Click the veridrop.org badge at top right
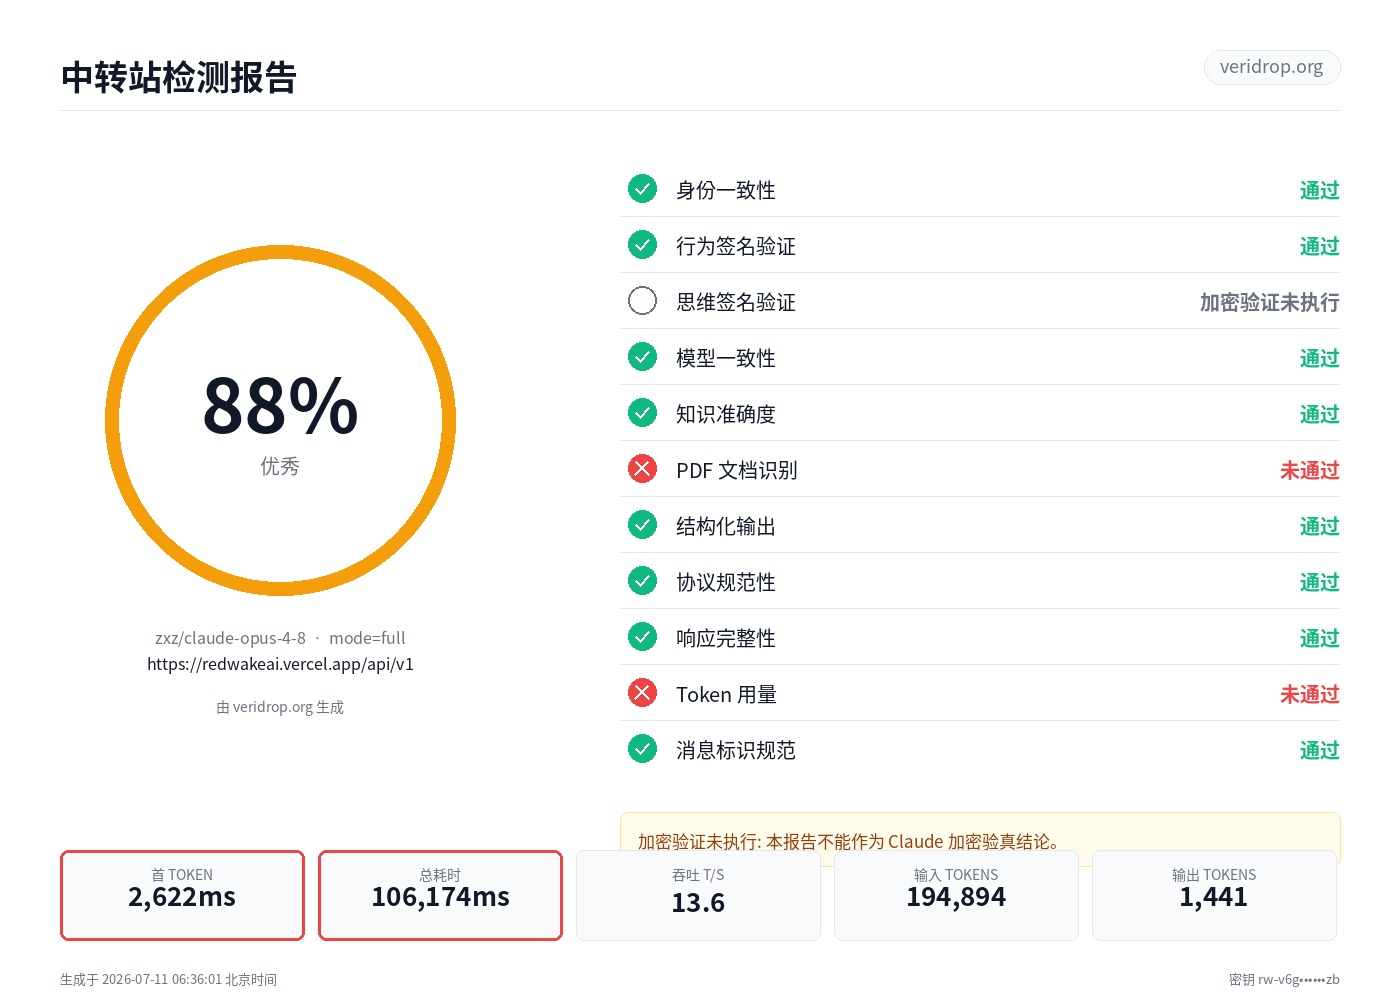This screenshot has height=1000, width=1400. [x=1271, y=67]
